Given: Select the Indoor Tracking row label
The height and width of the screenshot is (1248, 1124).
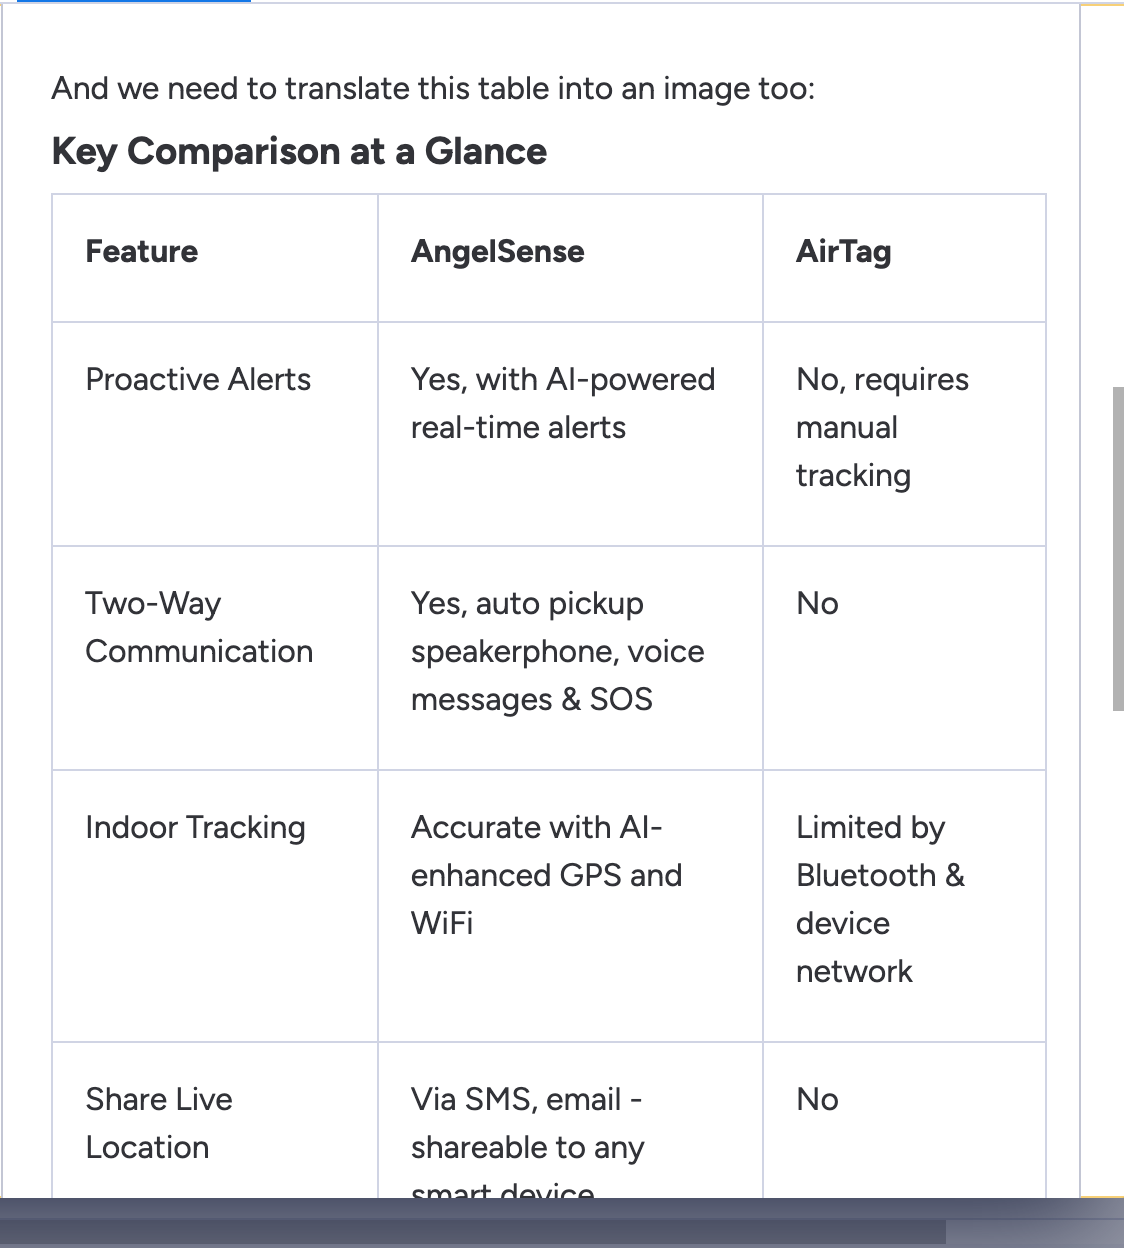Looking at the screenshot, I should [x=195, y=828].
